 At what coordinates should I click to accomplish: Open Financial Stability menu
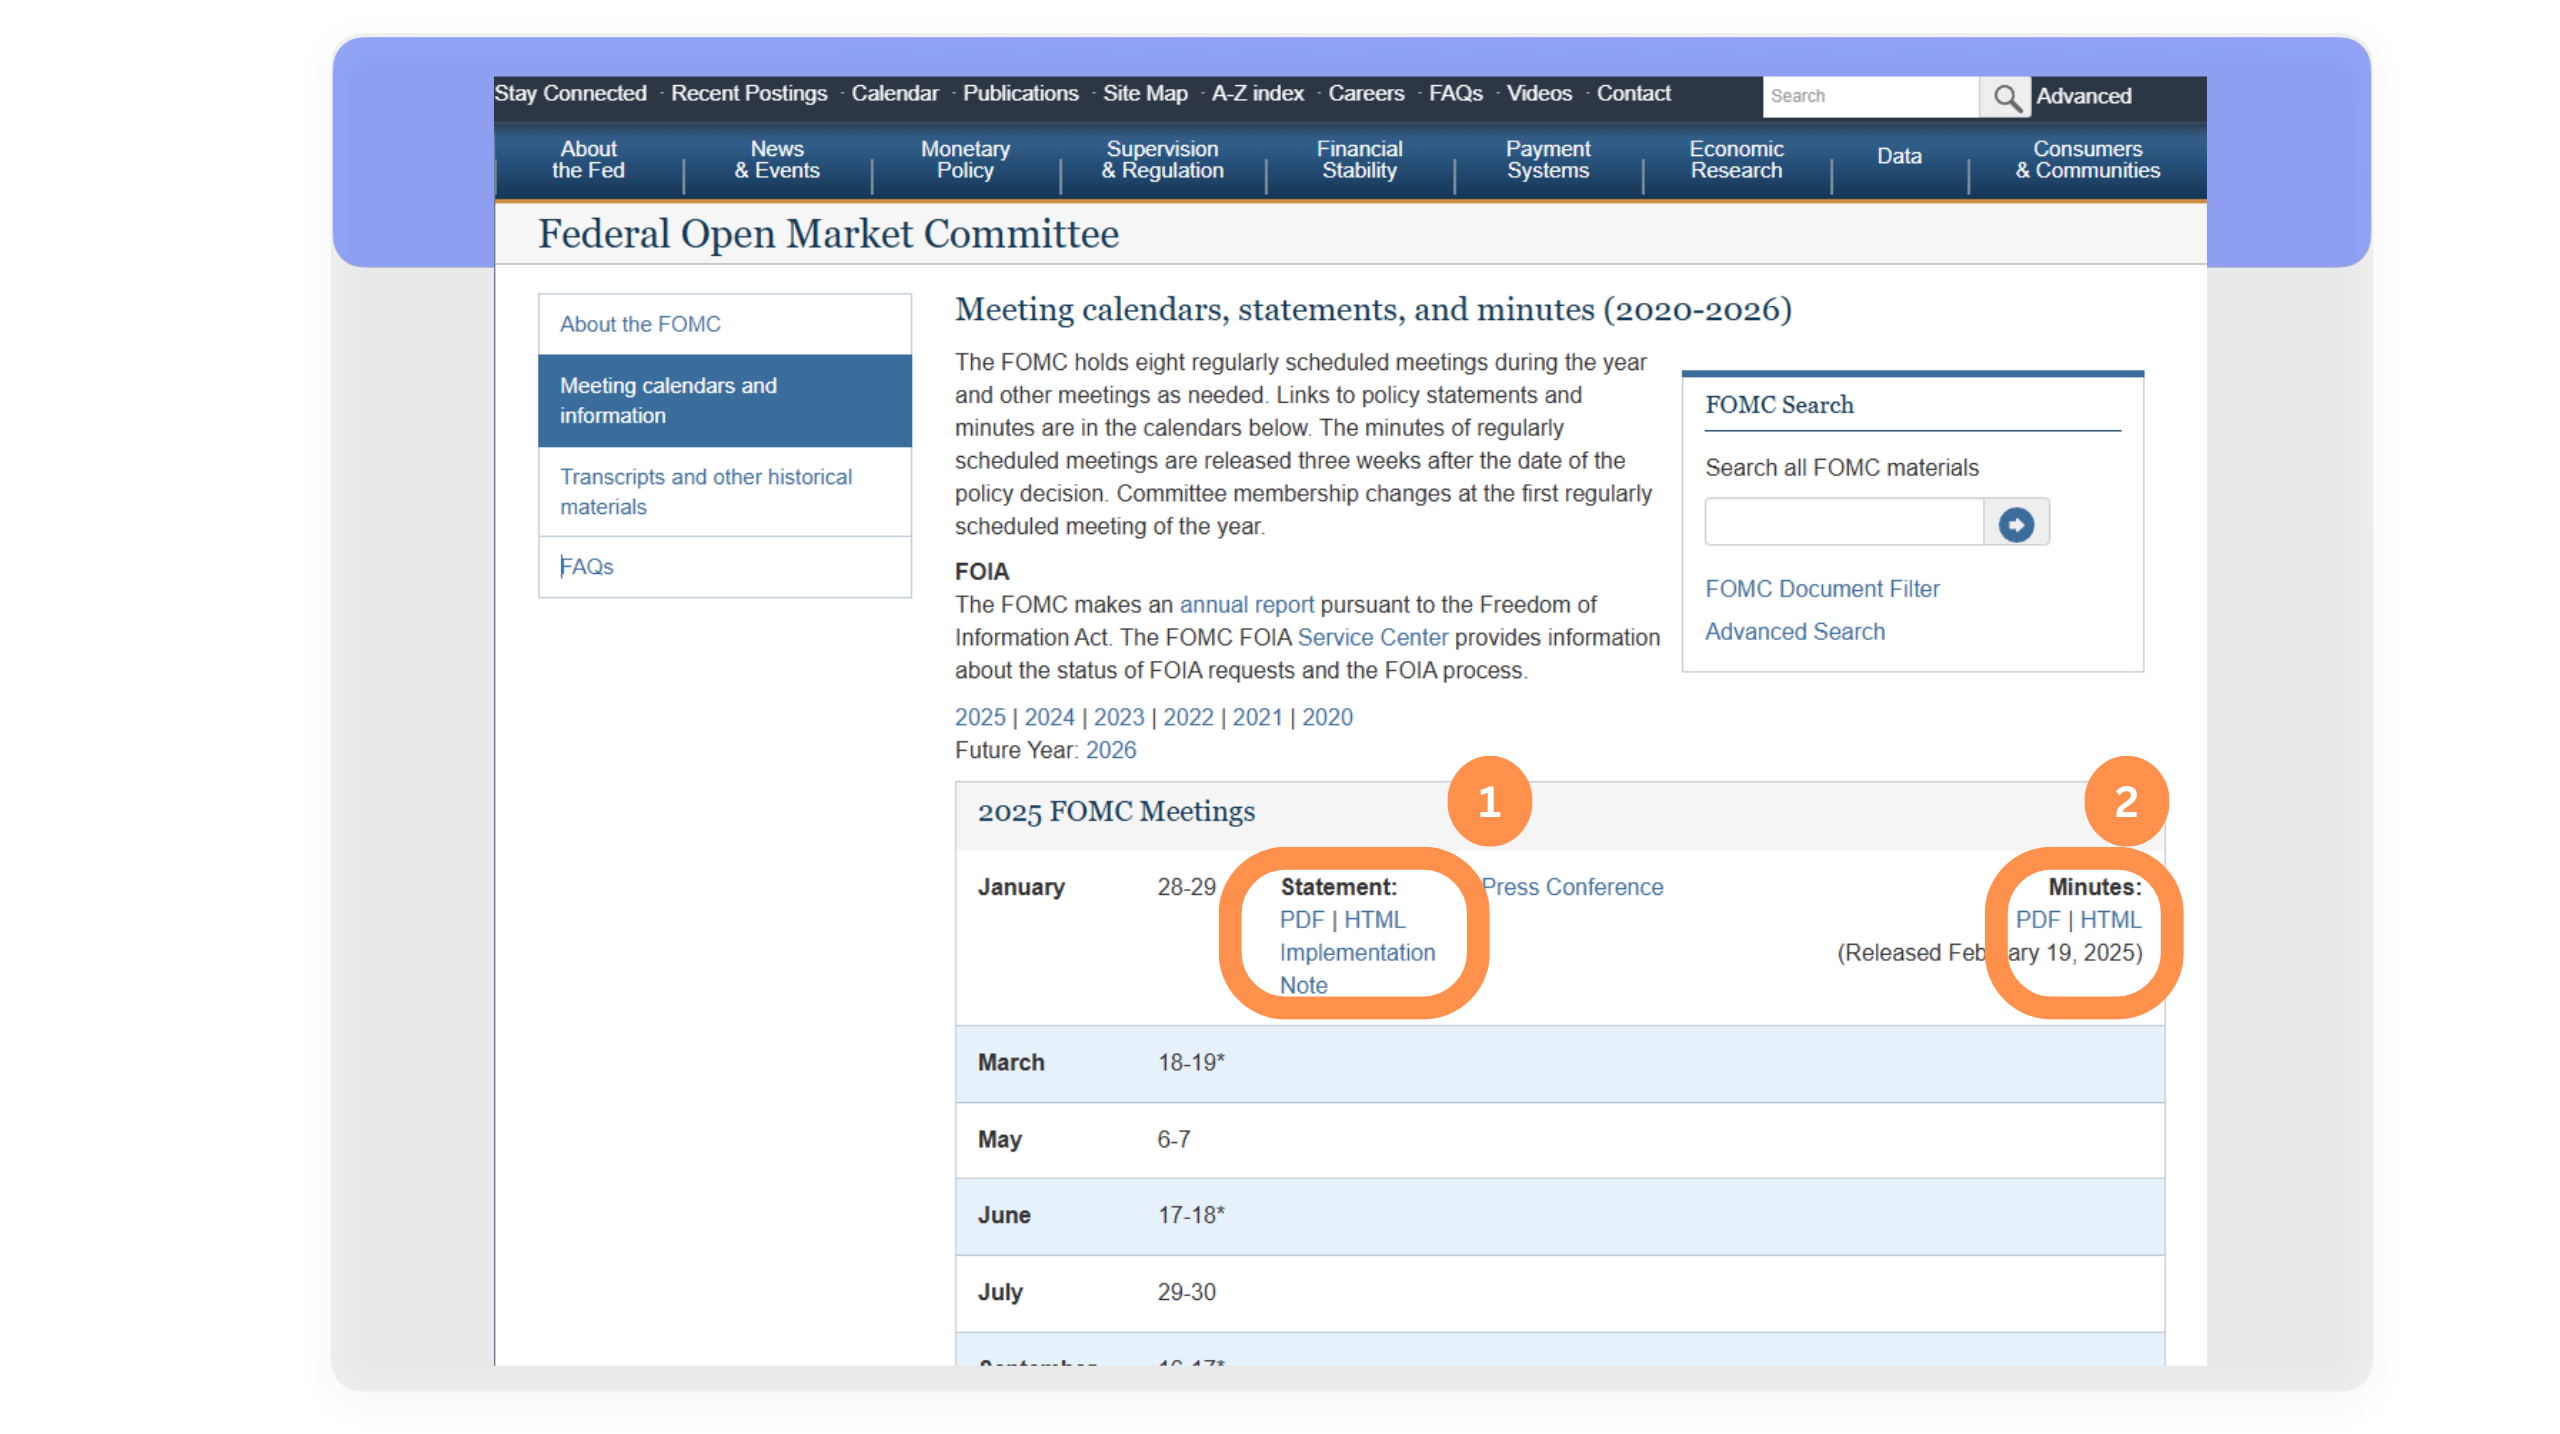pos(1359,160)
